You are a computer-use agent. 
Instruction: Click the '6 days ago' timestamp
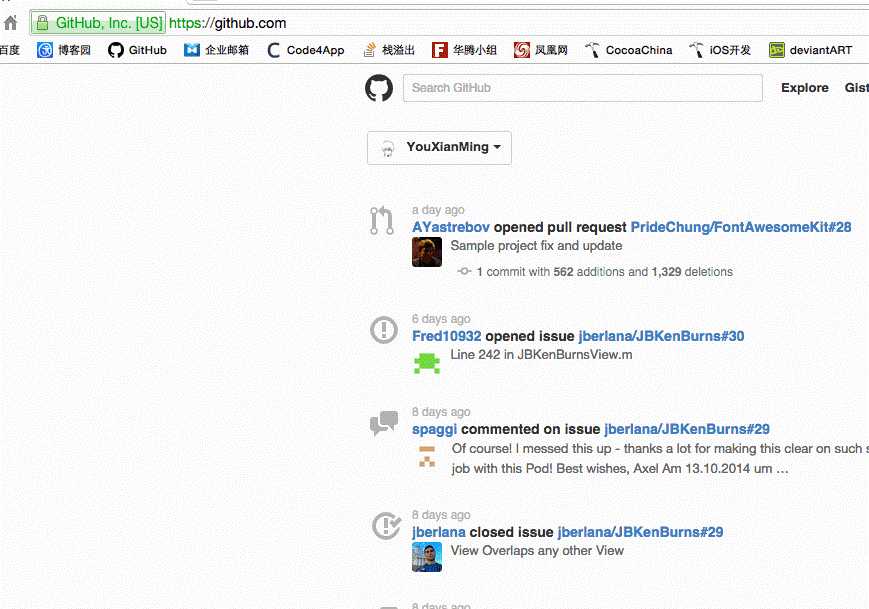(x=441, y=319)
